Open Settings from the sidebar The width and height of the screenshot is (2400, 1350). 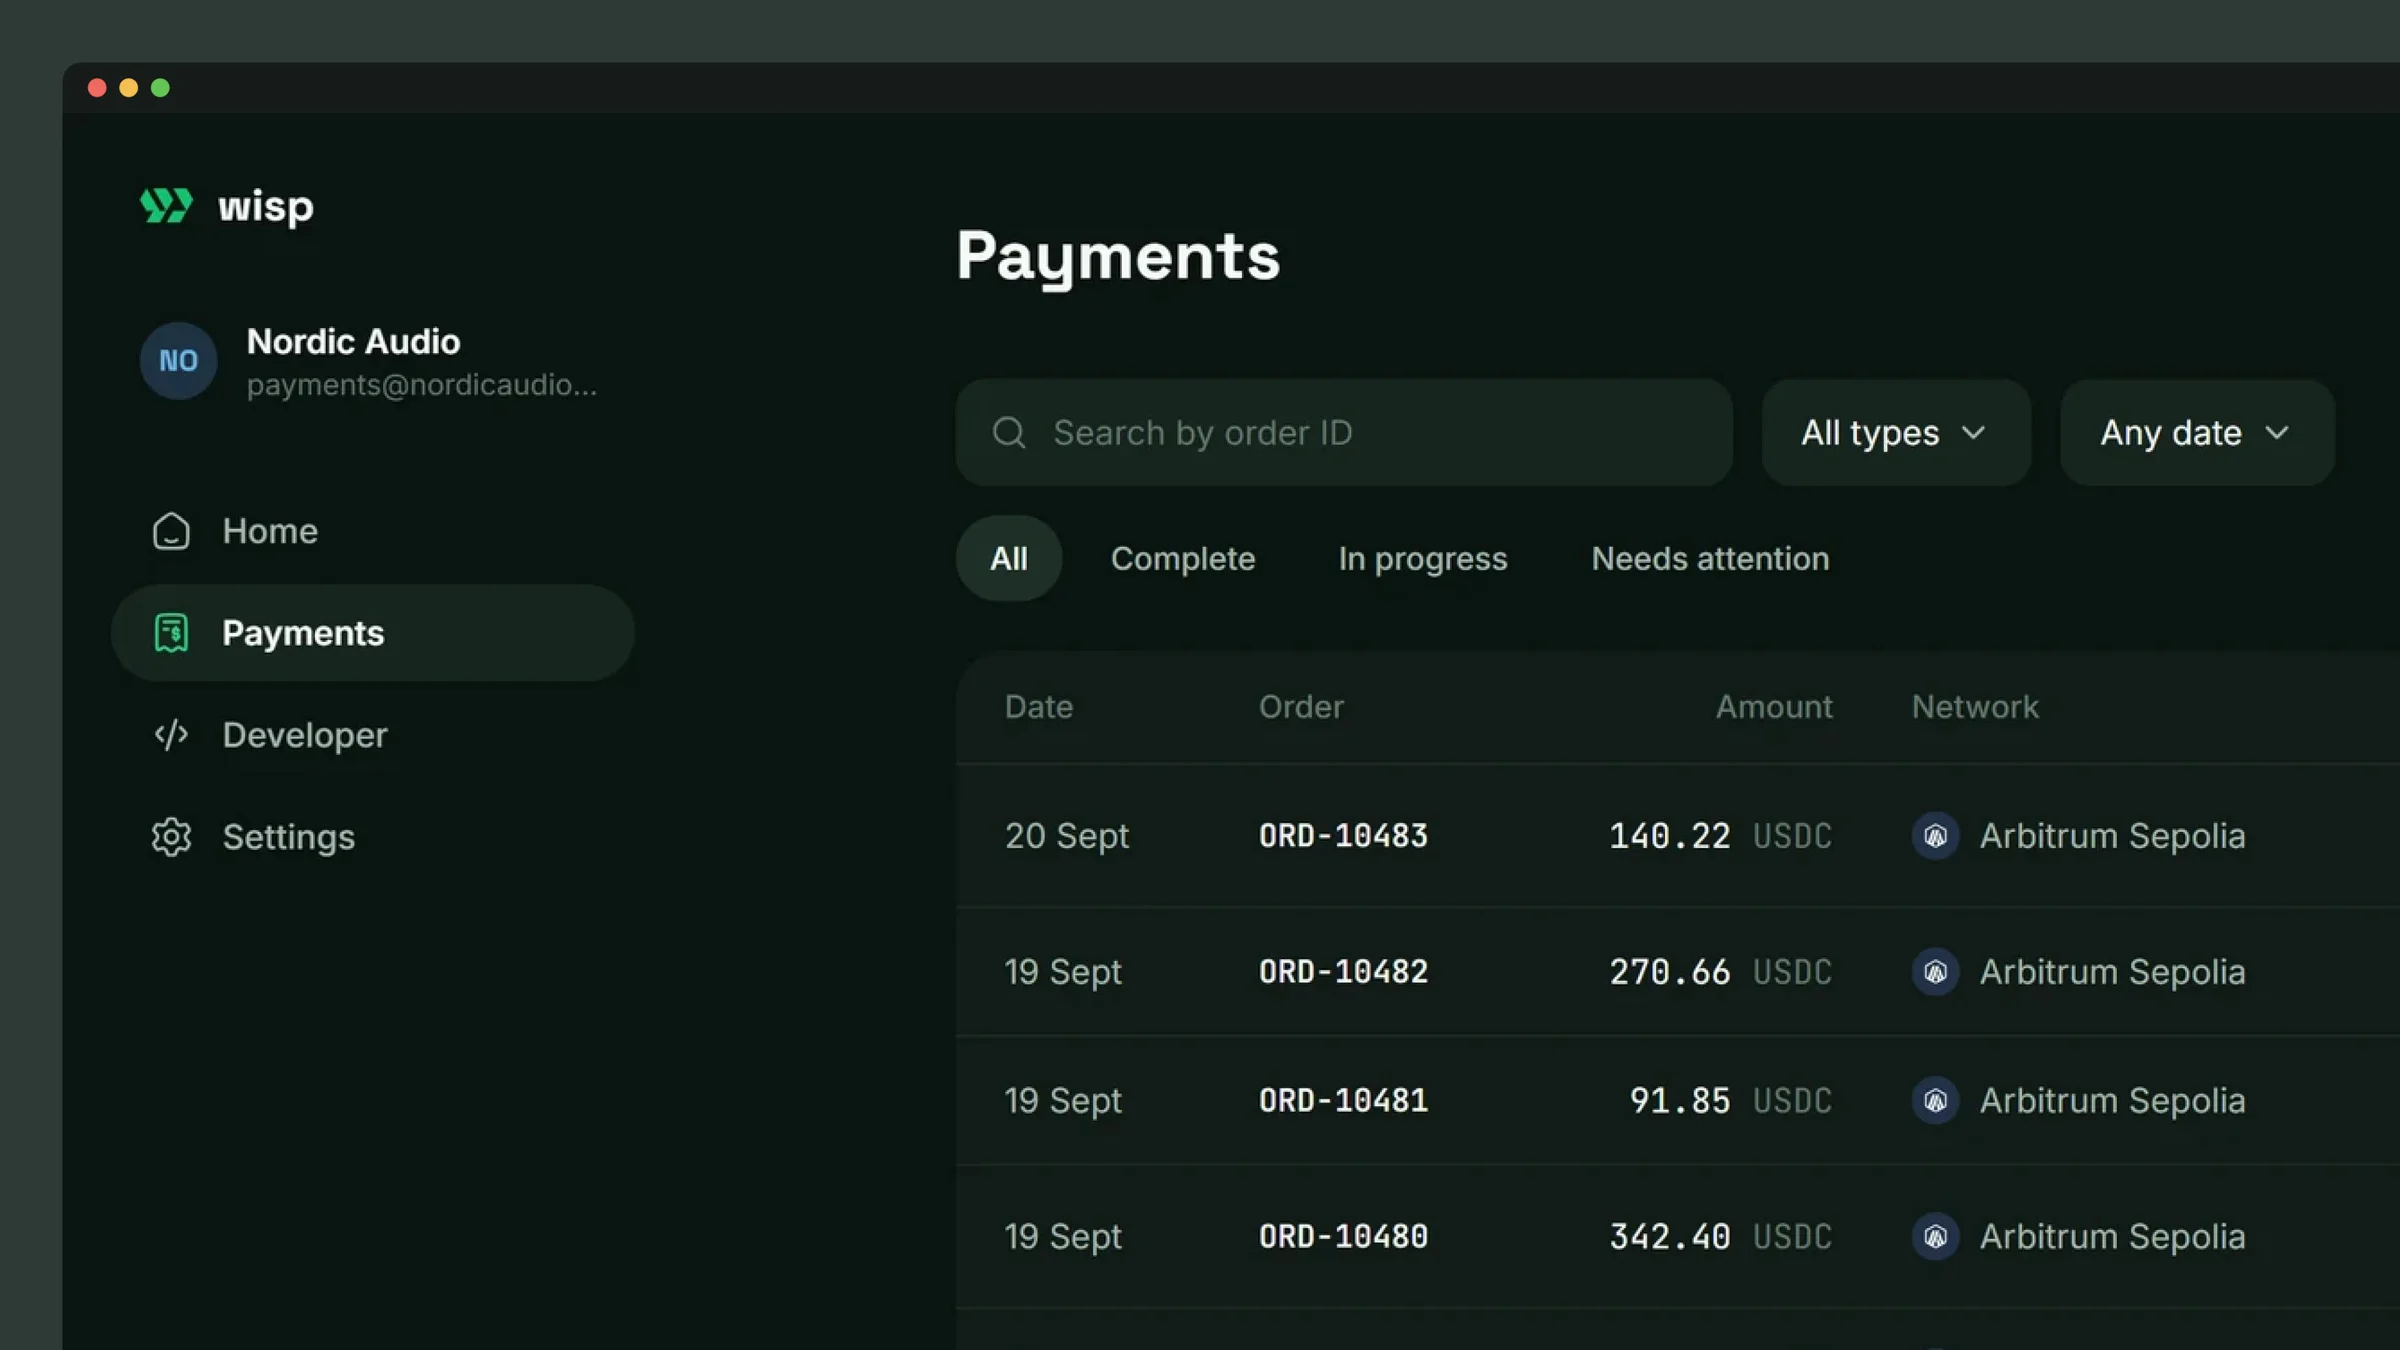372,837
